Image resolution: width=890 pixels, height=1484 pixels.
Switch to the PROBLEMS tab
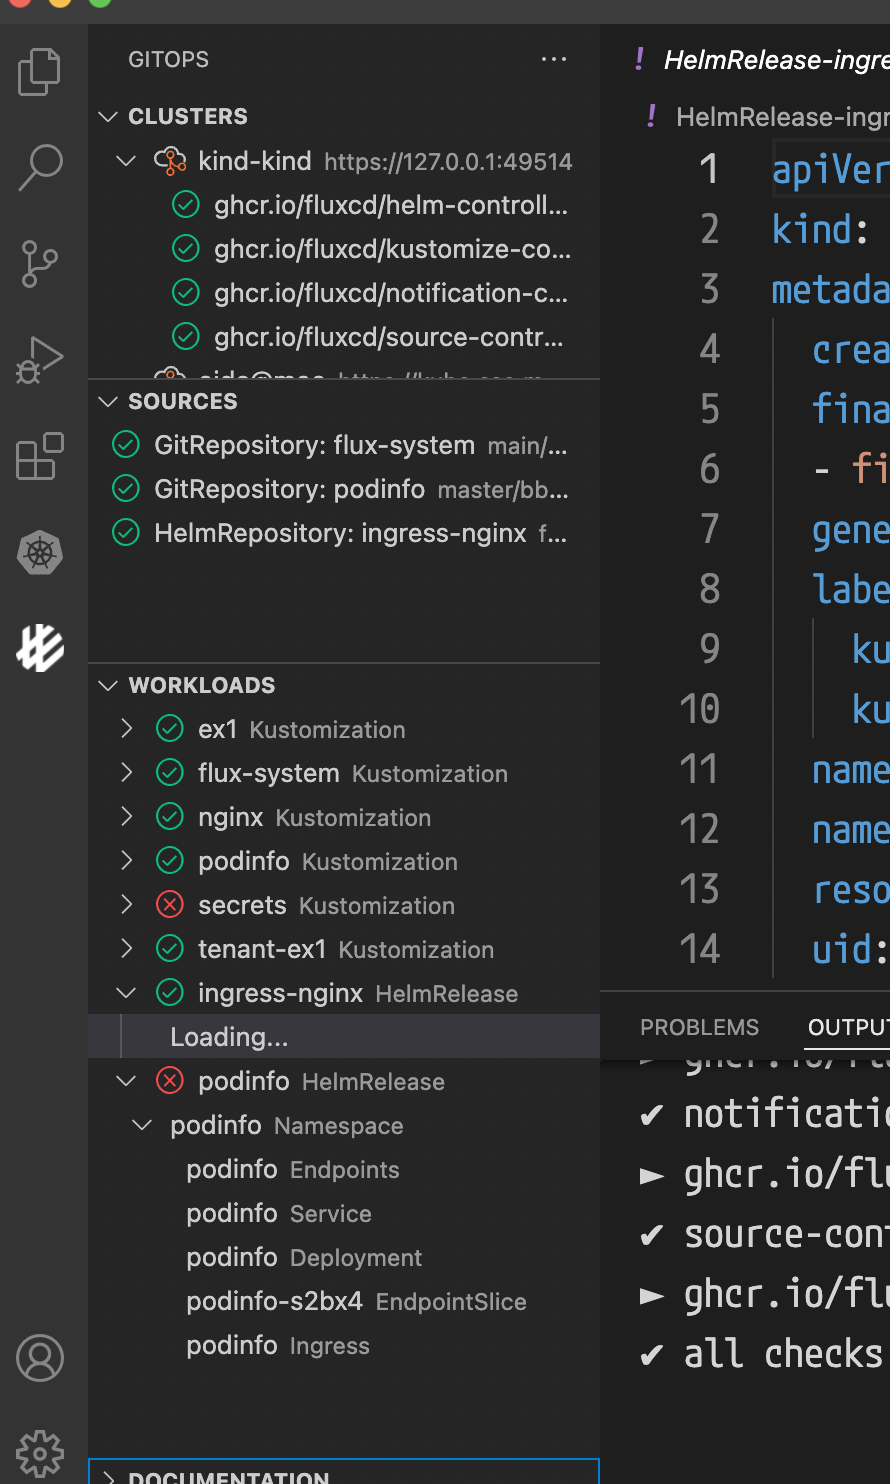(x=699, y=1026)
